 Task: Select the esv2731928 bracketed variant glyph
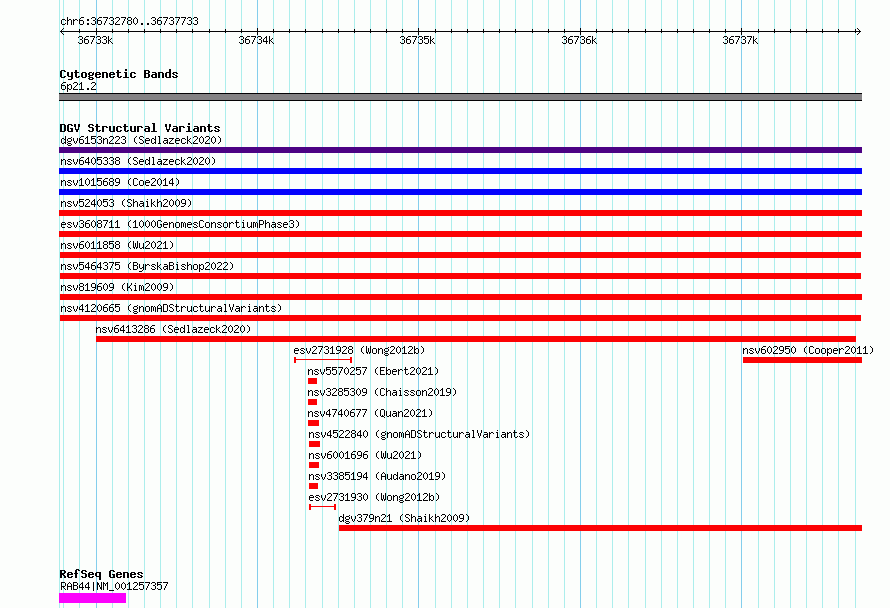point(323,360)
